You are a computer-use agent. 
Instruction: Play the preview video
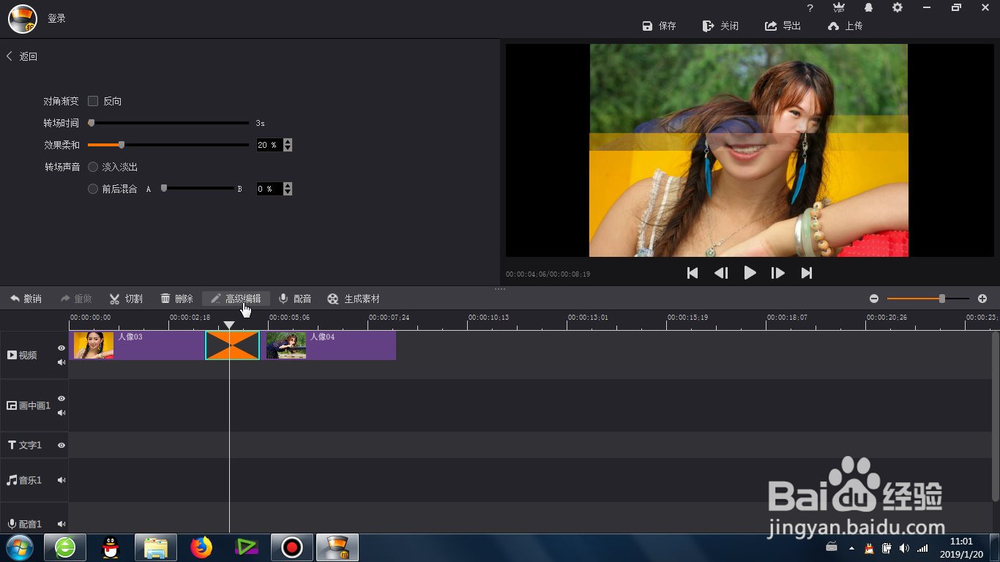coord(750,273)
